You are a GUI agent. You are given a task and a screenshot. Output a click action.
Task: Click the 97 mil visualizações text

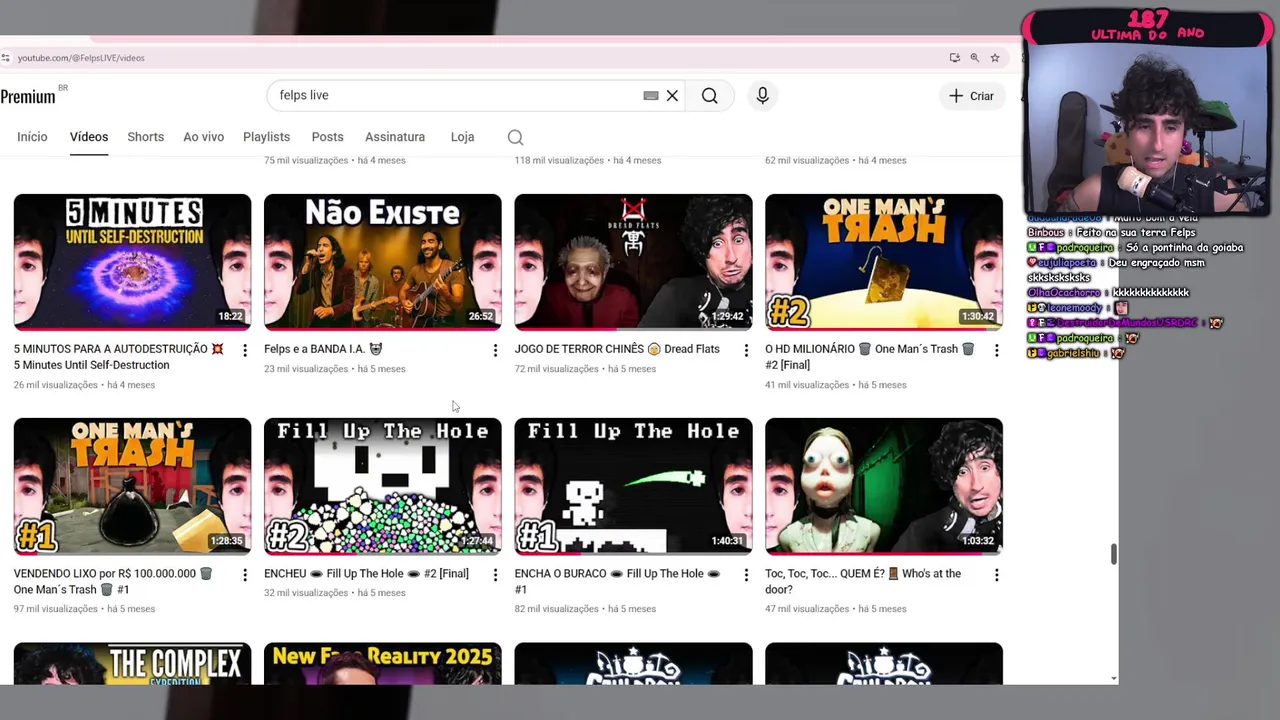click(56, 609)
